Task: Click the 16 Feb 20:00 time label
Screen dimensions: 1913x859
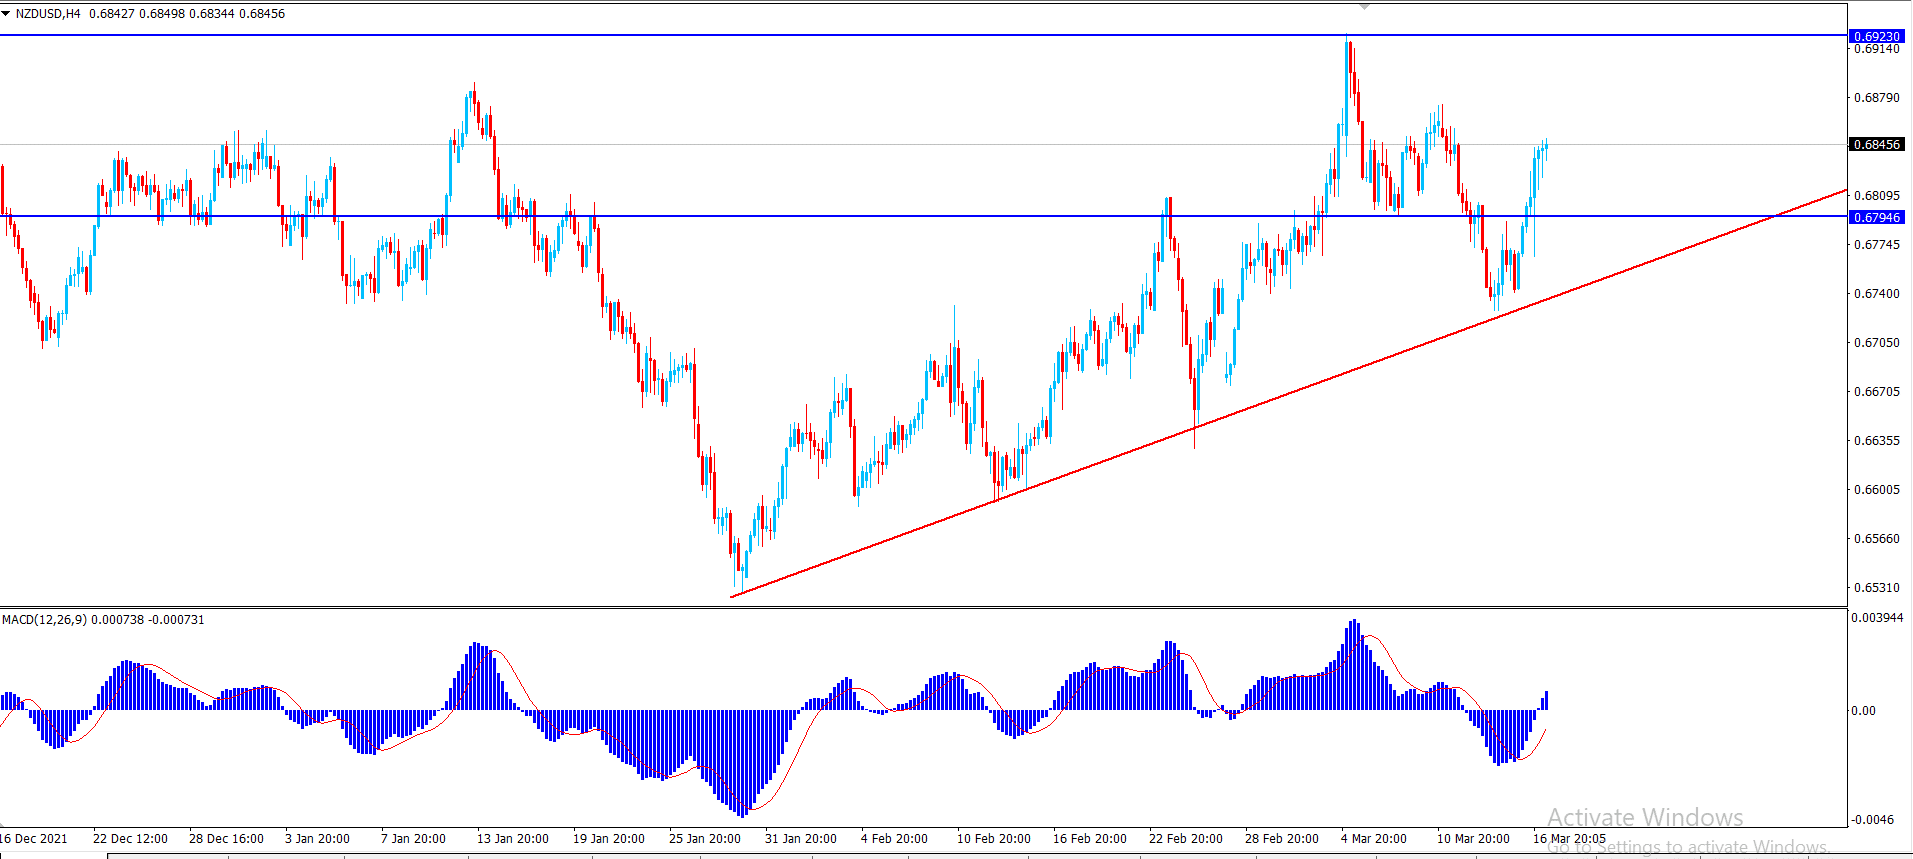Action: [x=1089, y=839]
